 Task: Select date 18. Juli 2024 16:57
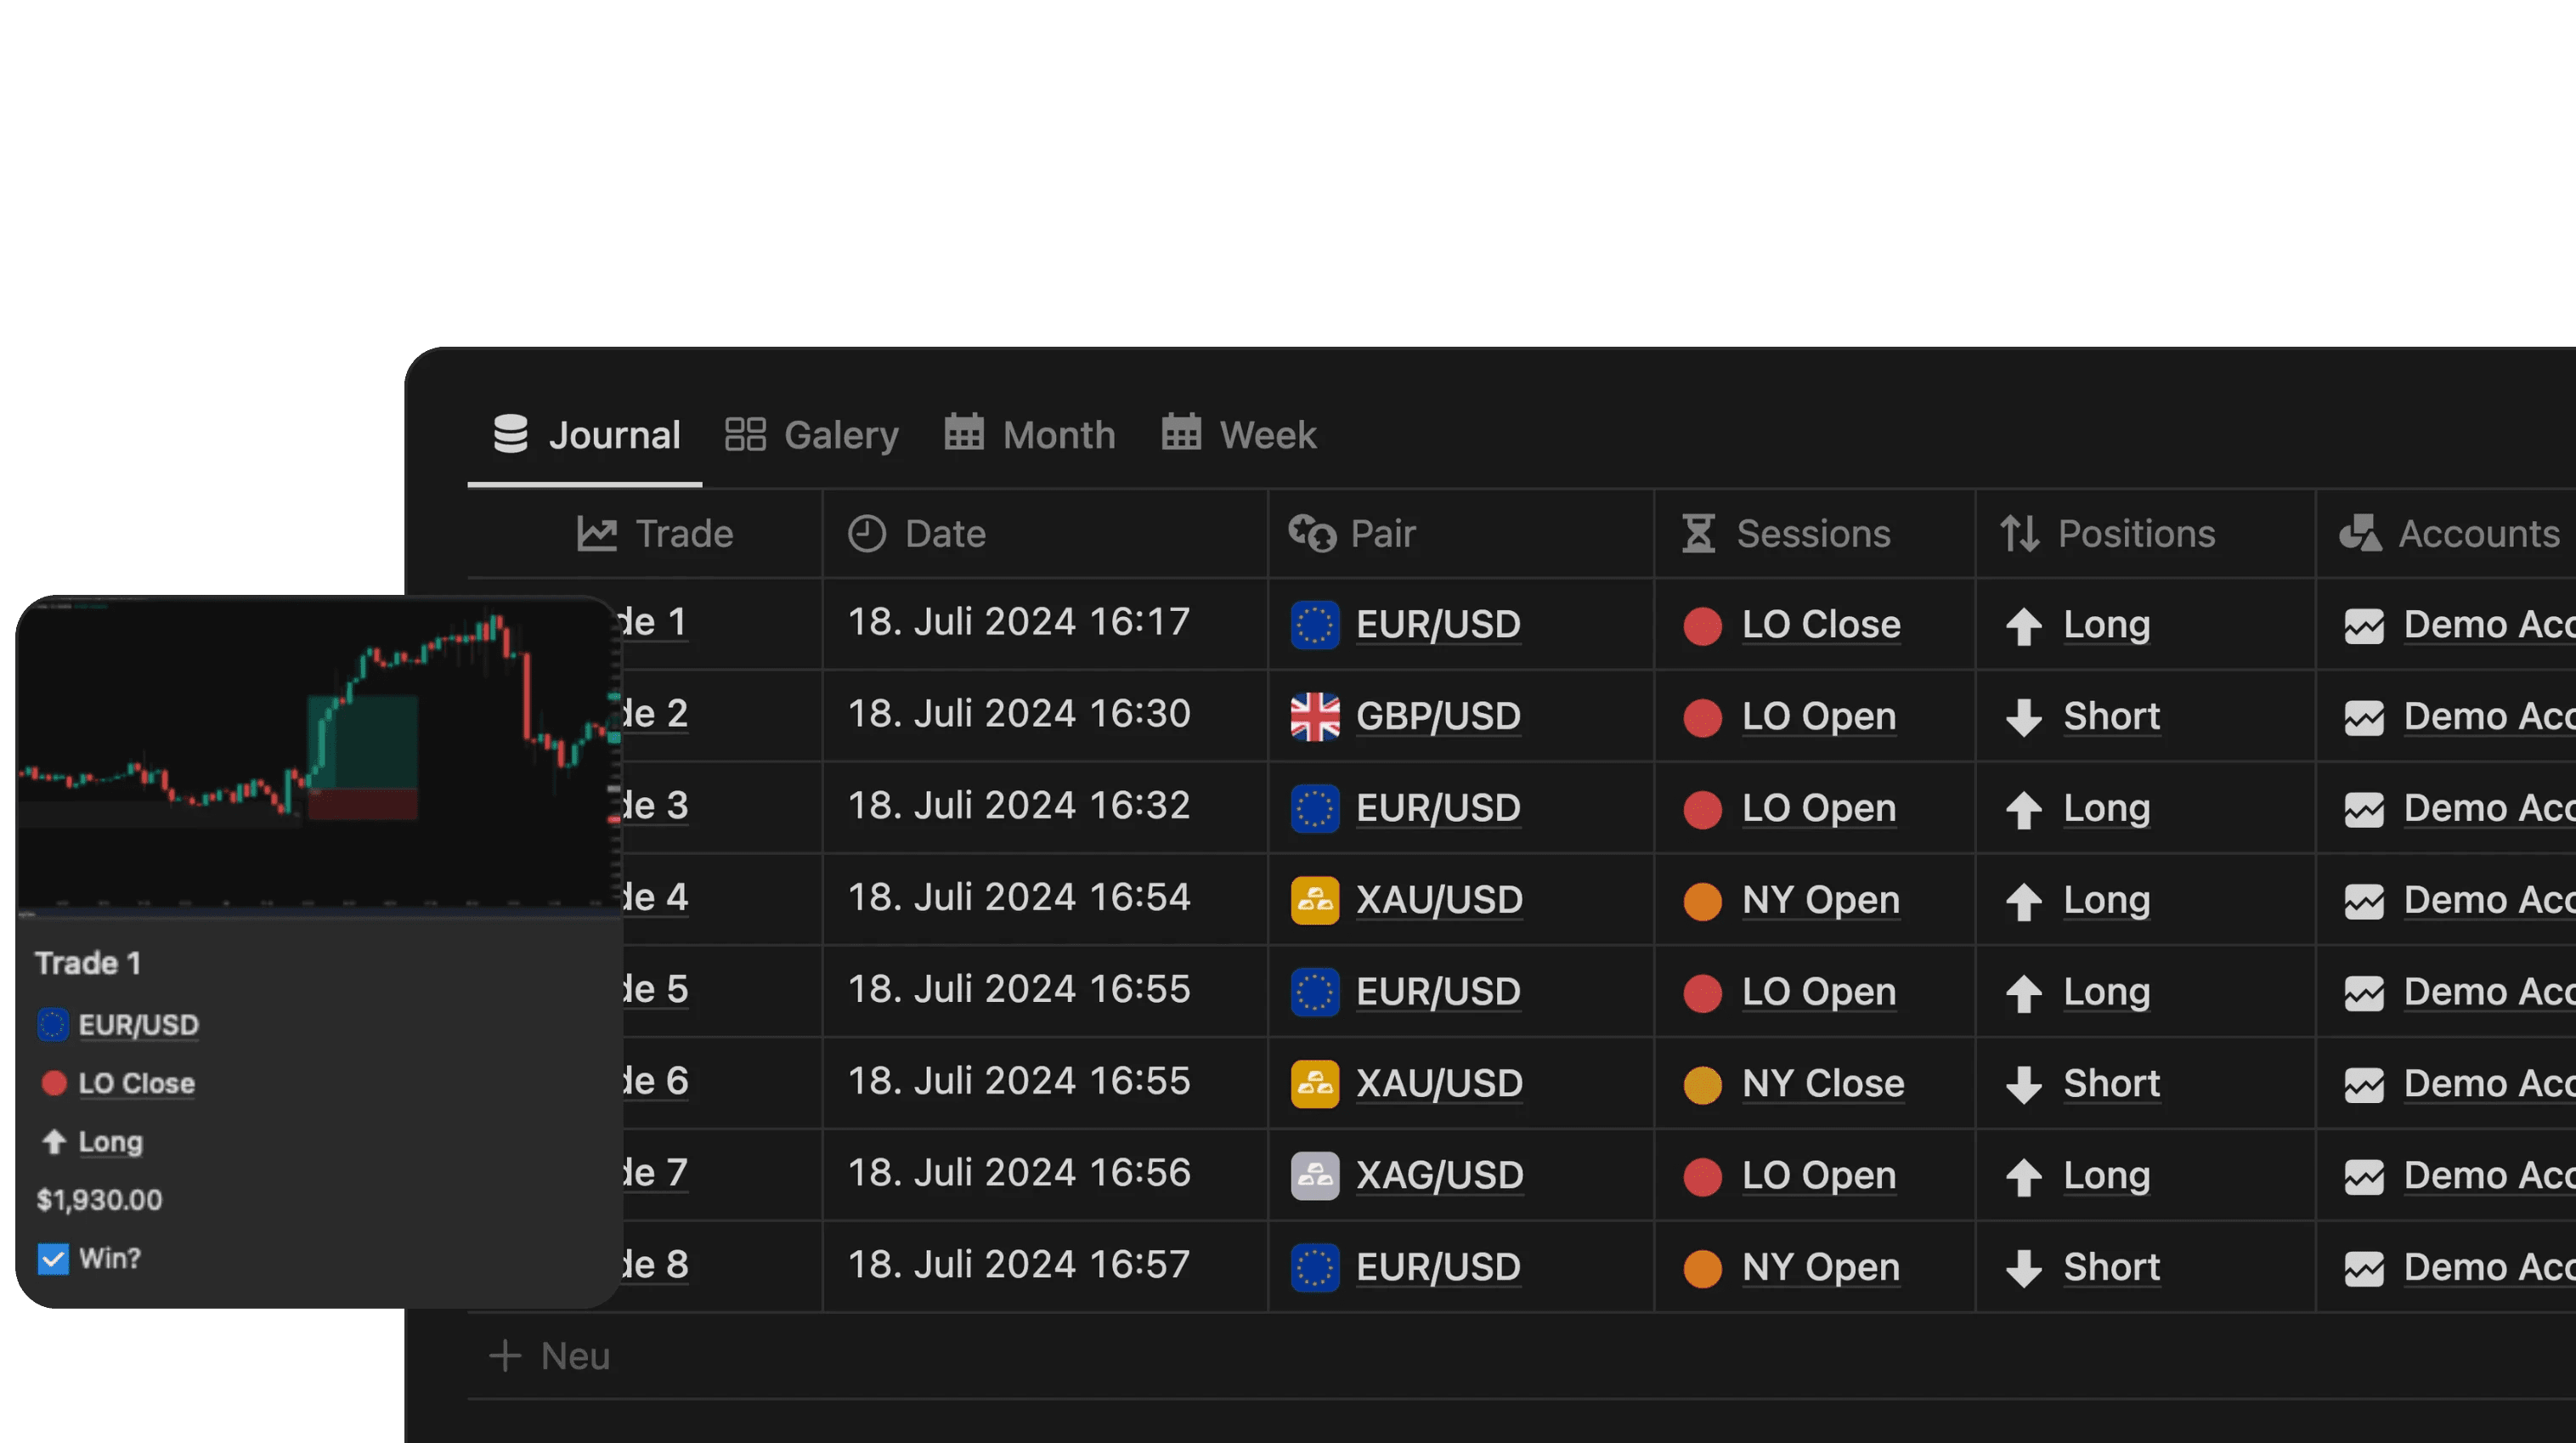(x=1019, y=1265)
